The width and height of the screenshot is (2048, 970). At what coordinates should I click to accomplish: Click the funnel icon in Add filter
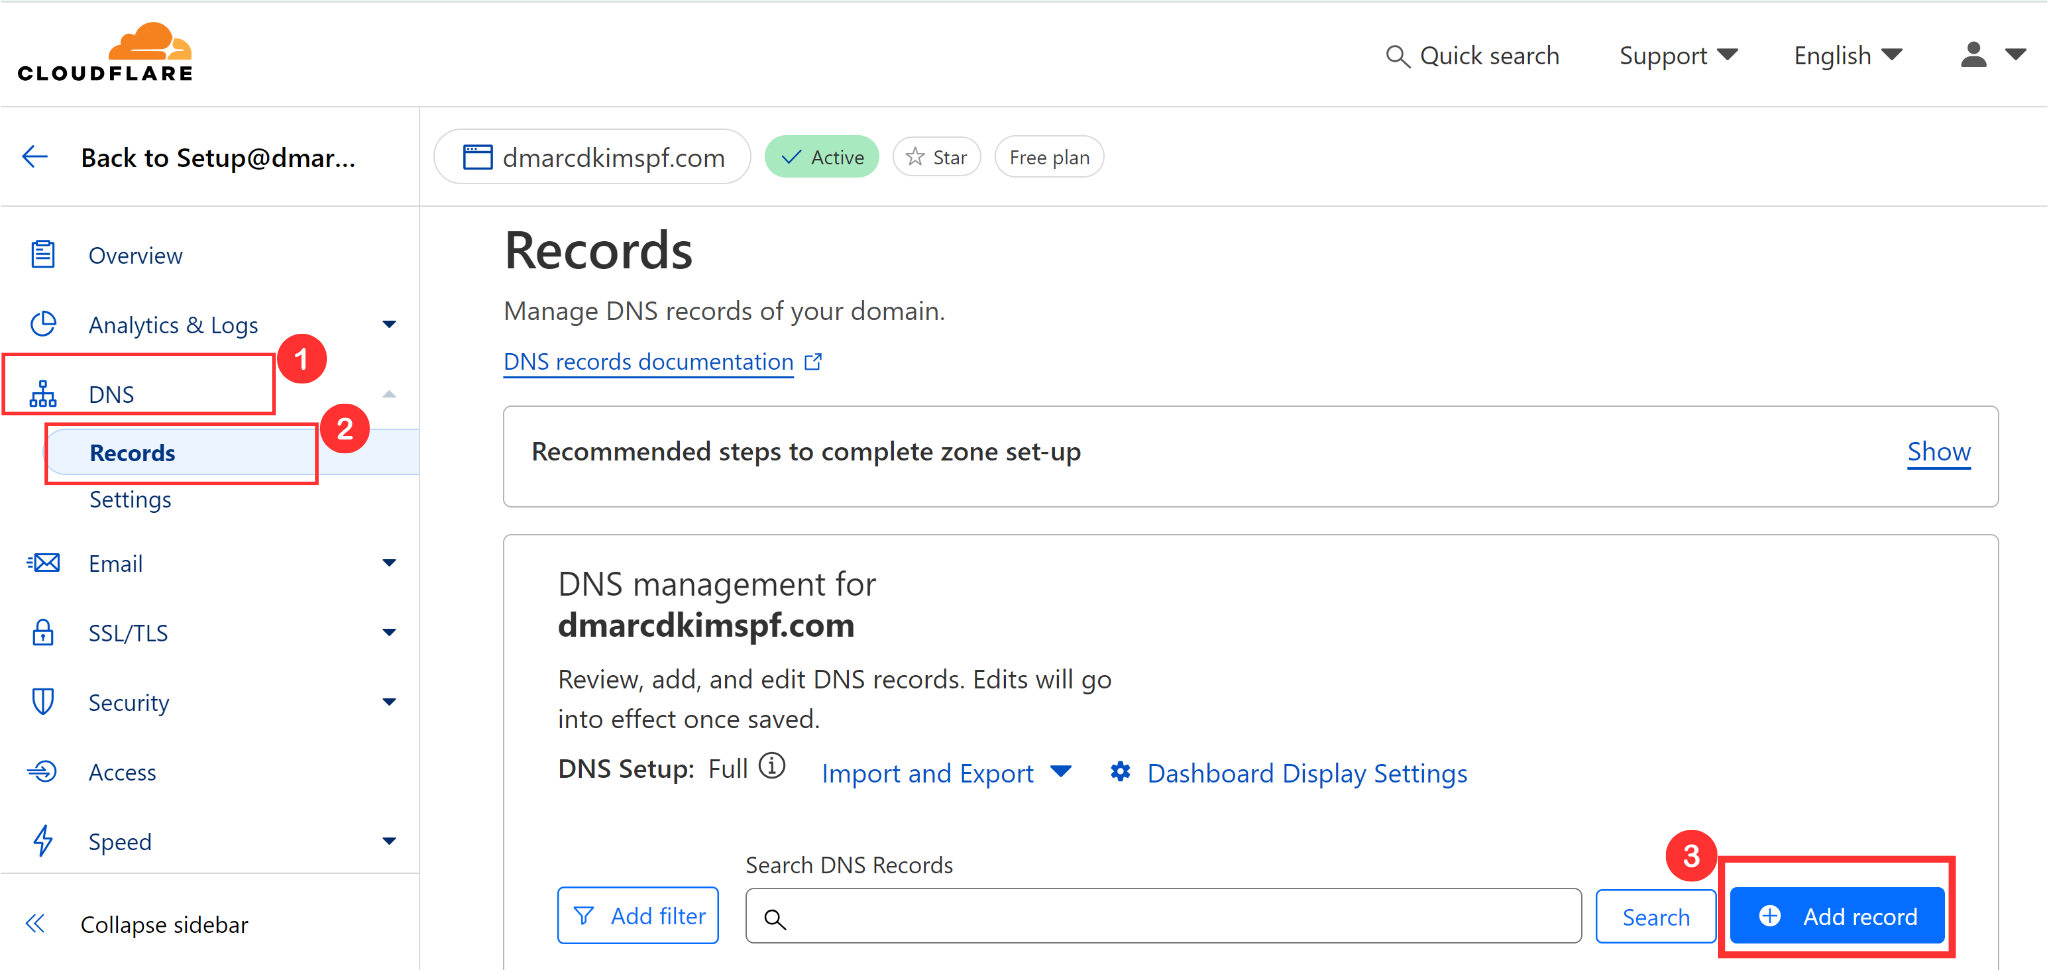584,916
